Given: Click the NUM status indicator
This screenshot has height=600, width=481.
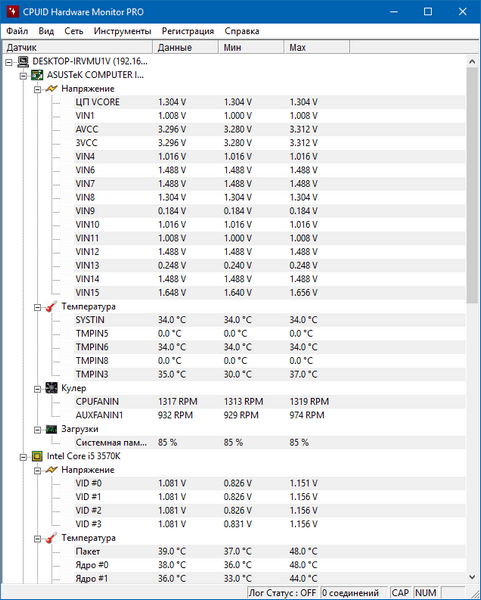Looking at the screenshot, I should 426,593.
